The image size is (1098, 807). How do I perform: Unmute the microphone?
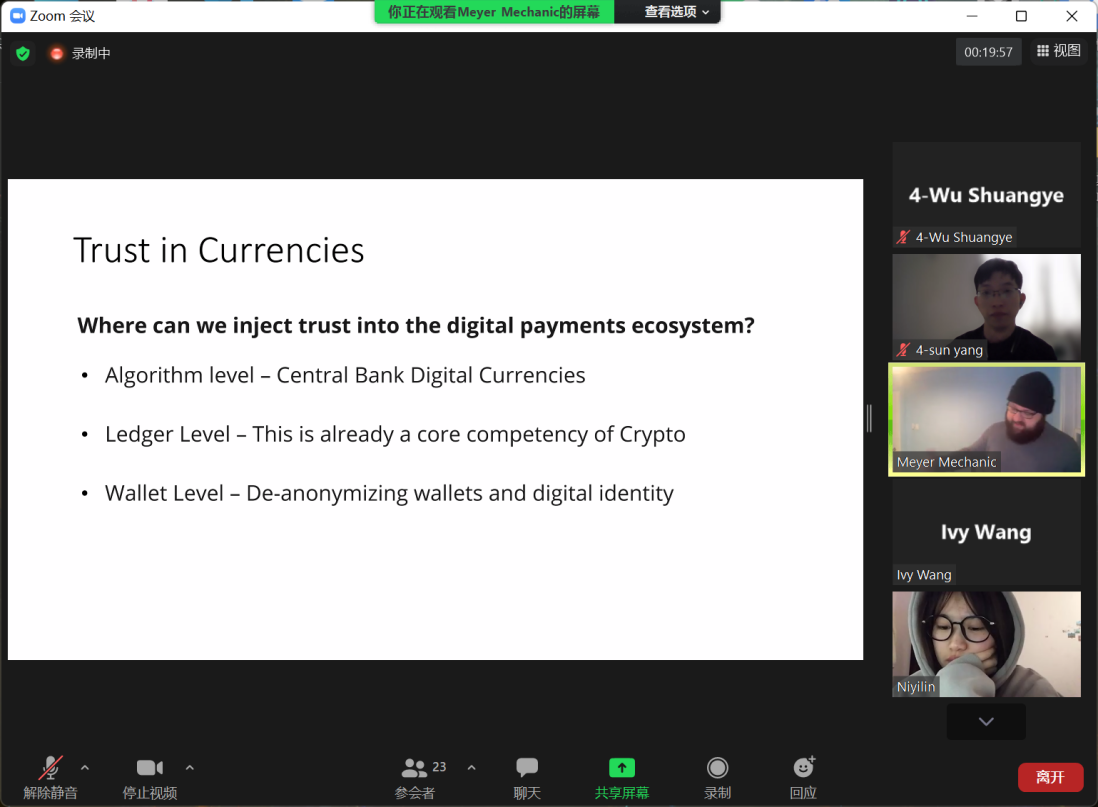50,768
